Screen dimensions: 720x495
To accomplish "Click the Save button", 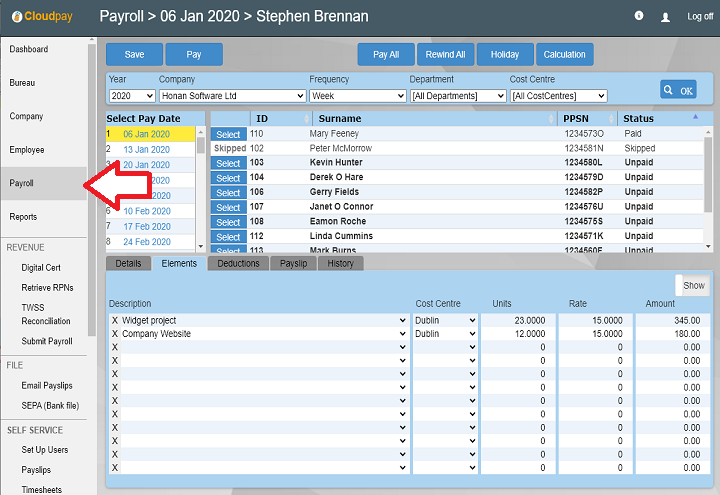I will tap(134, 55).
